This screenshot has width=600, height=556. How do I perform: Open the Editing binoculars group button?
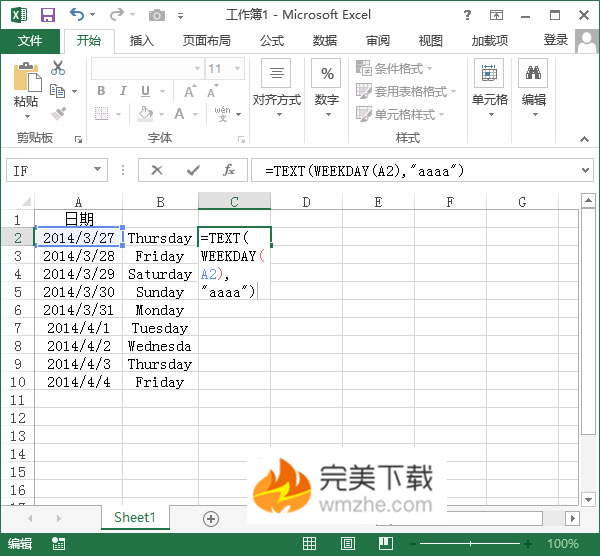tap(534, 88)
